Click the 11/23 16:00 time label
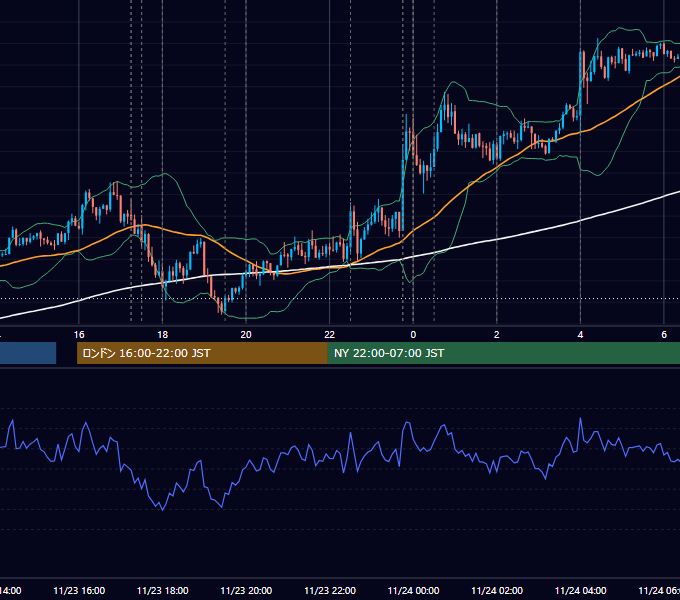The width and height of the screenshot is (680, 600). [79, 590]
